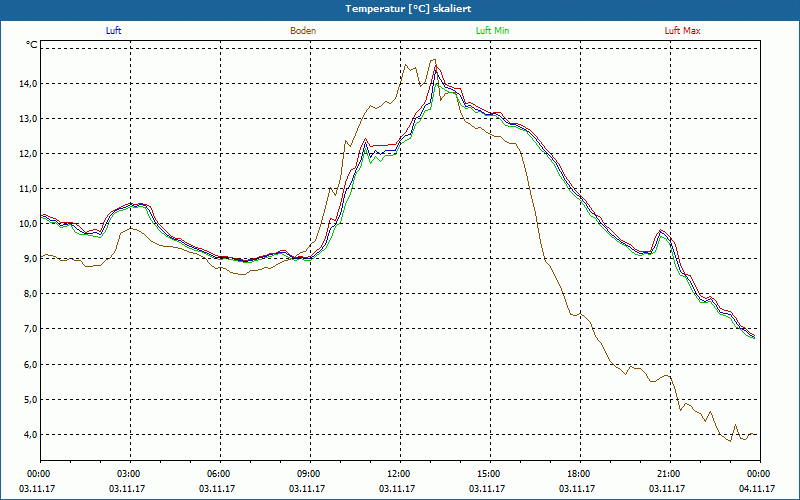Click the '13,0' y-axis value
This screenshot has width=800, height=500.
[x=28, y=118]
